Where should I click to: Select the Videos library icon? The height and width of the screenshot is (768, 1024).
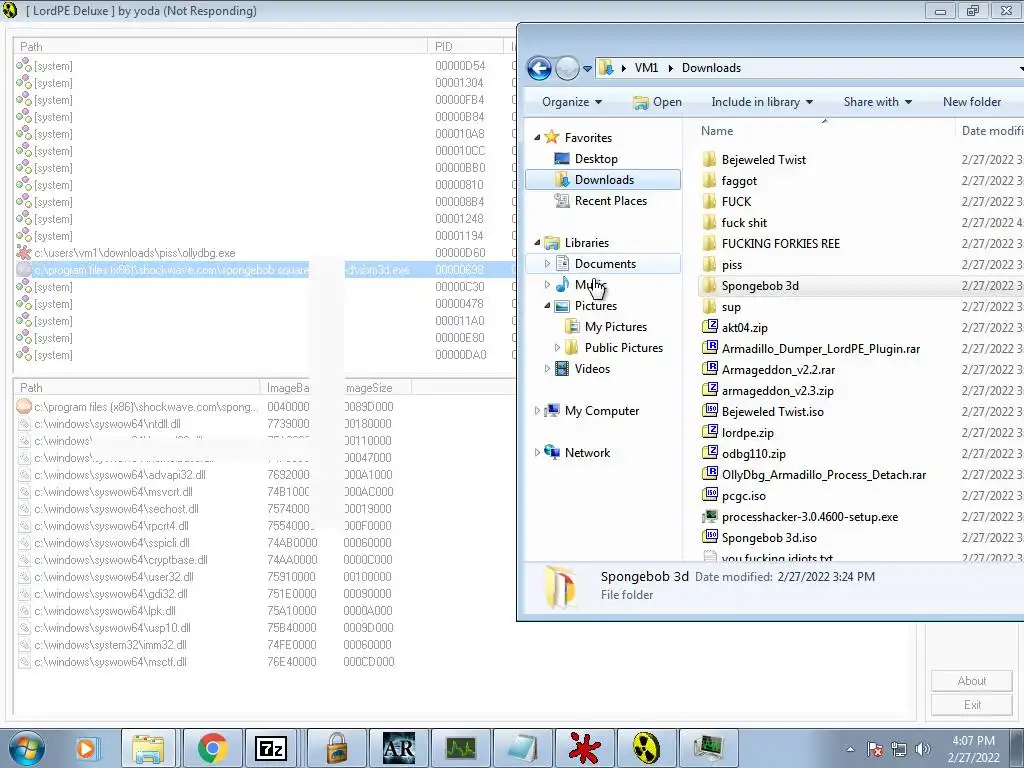point(562,369)
